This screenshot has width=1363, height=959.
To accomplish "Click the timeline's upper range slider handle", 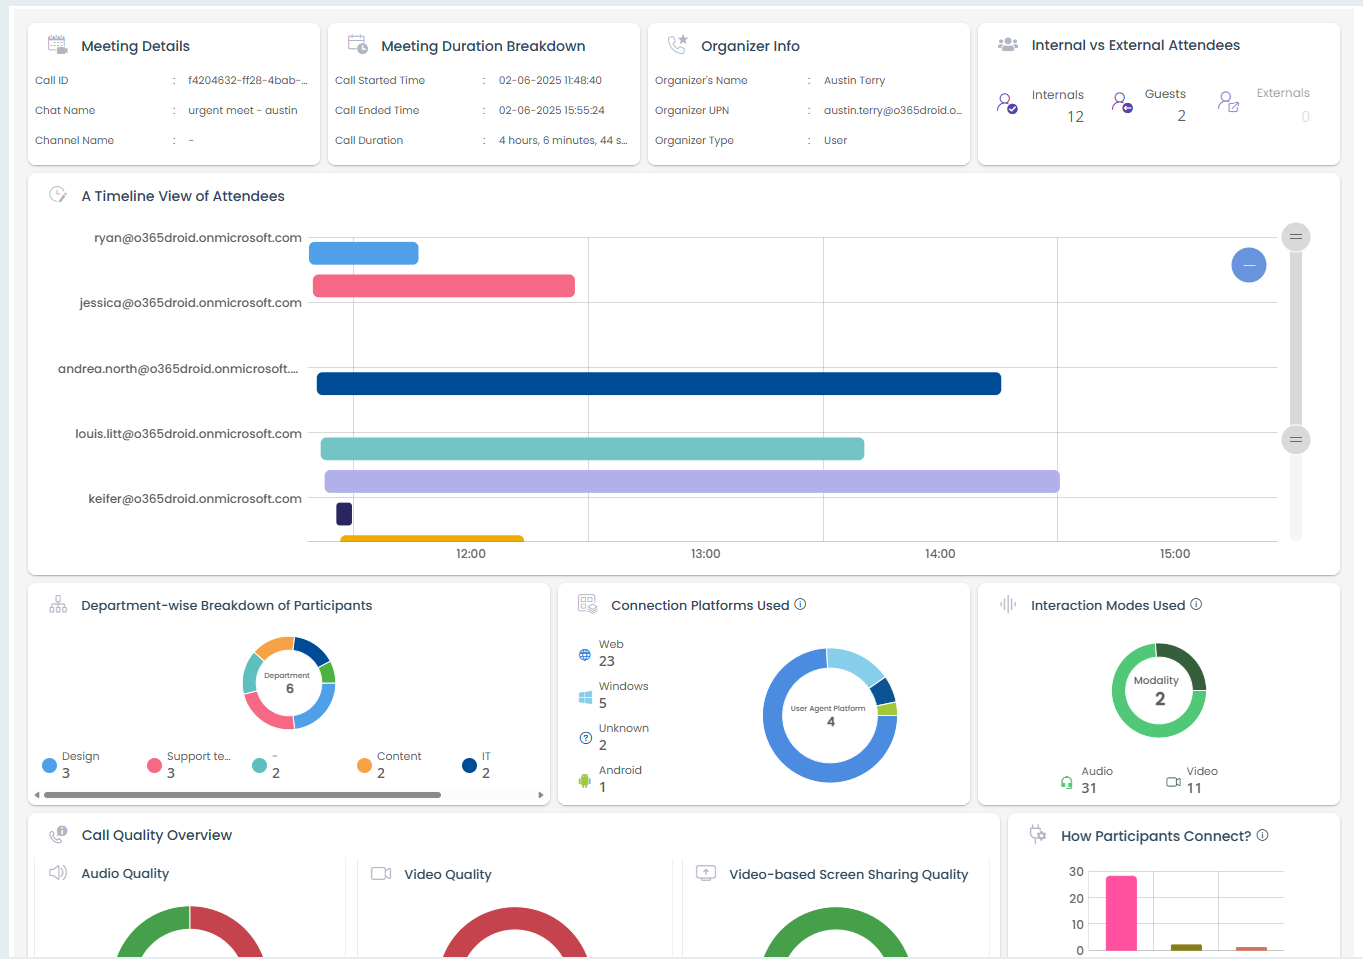I will click(1295, 237).
